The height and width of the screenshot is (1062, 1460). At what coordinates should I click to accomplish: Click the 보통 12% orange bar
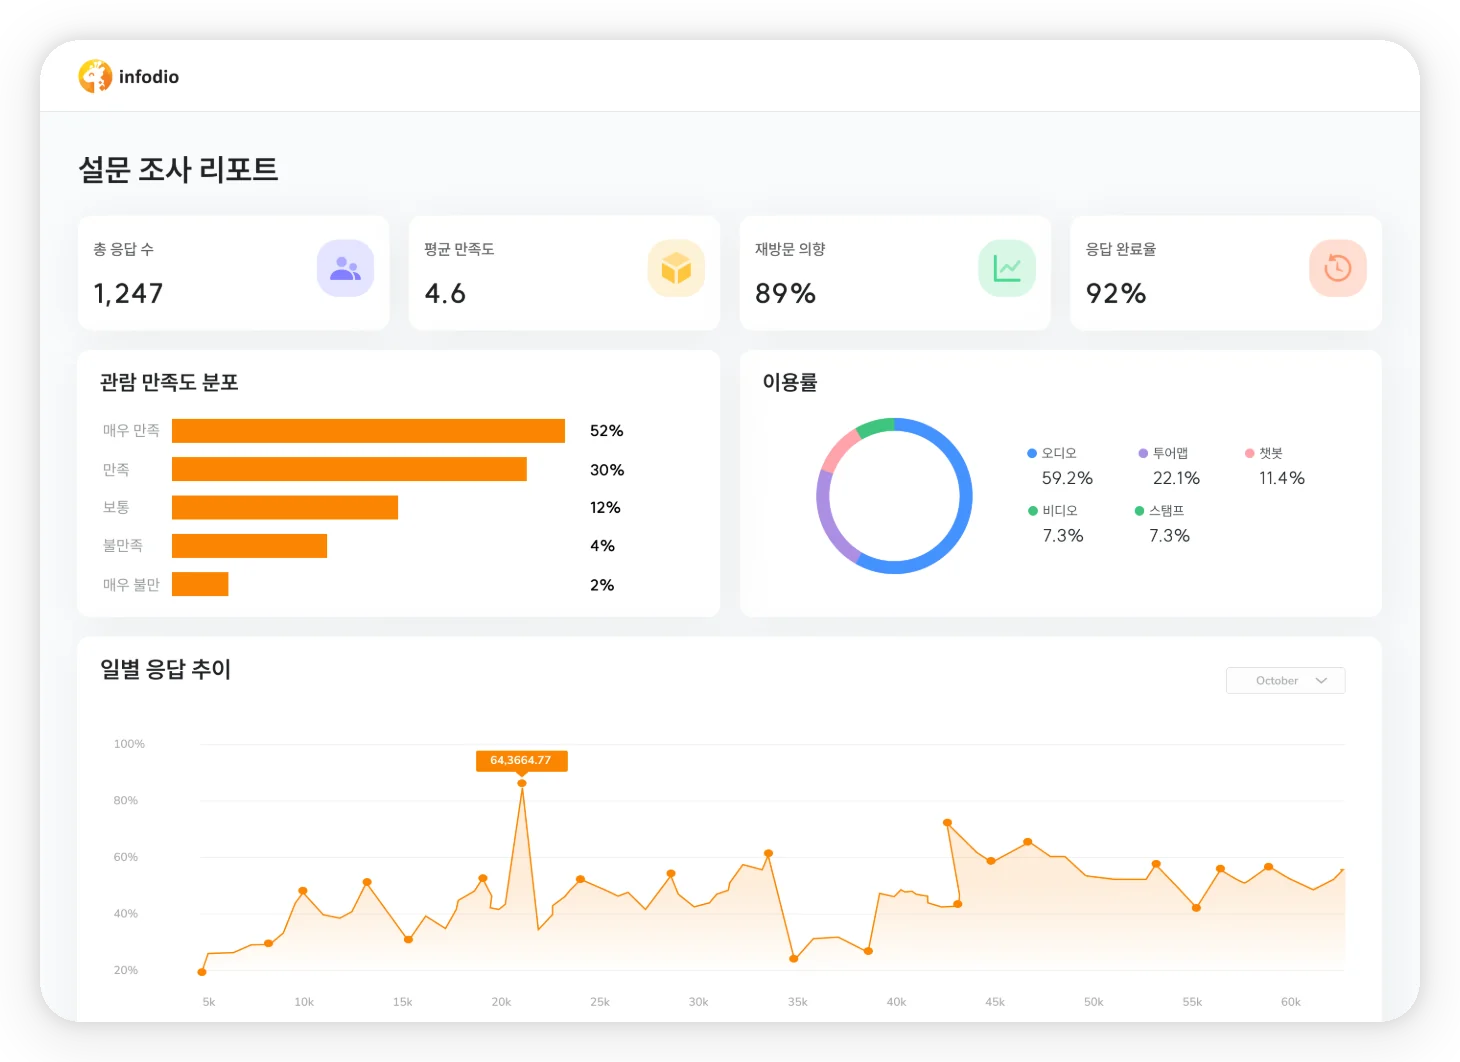coord(285,508)
